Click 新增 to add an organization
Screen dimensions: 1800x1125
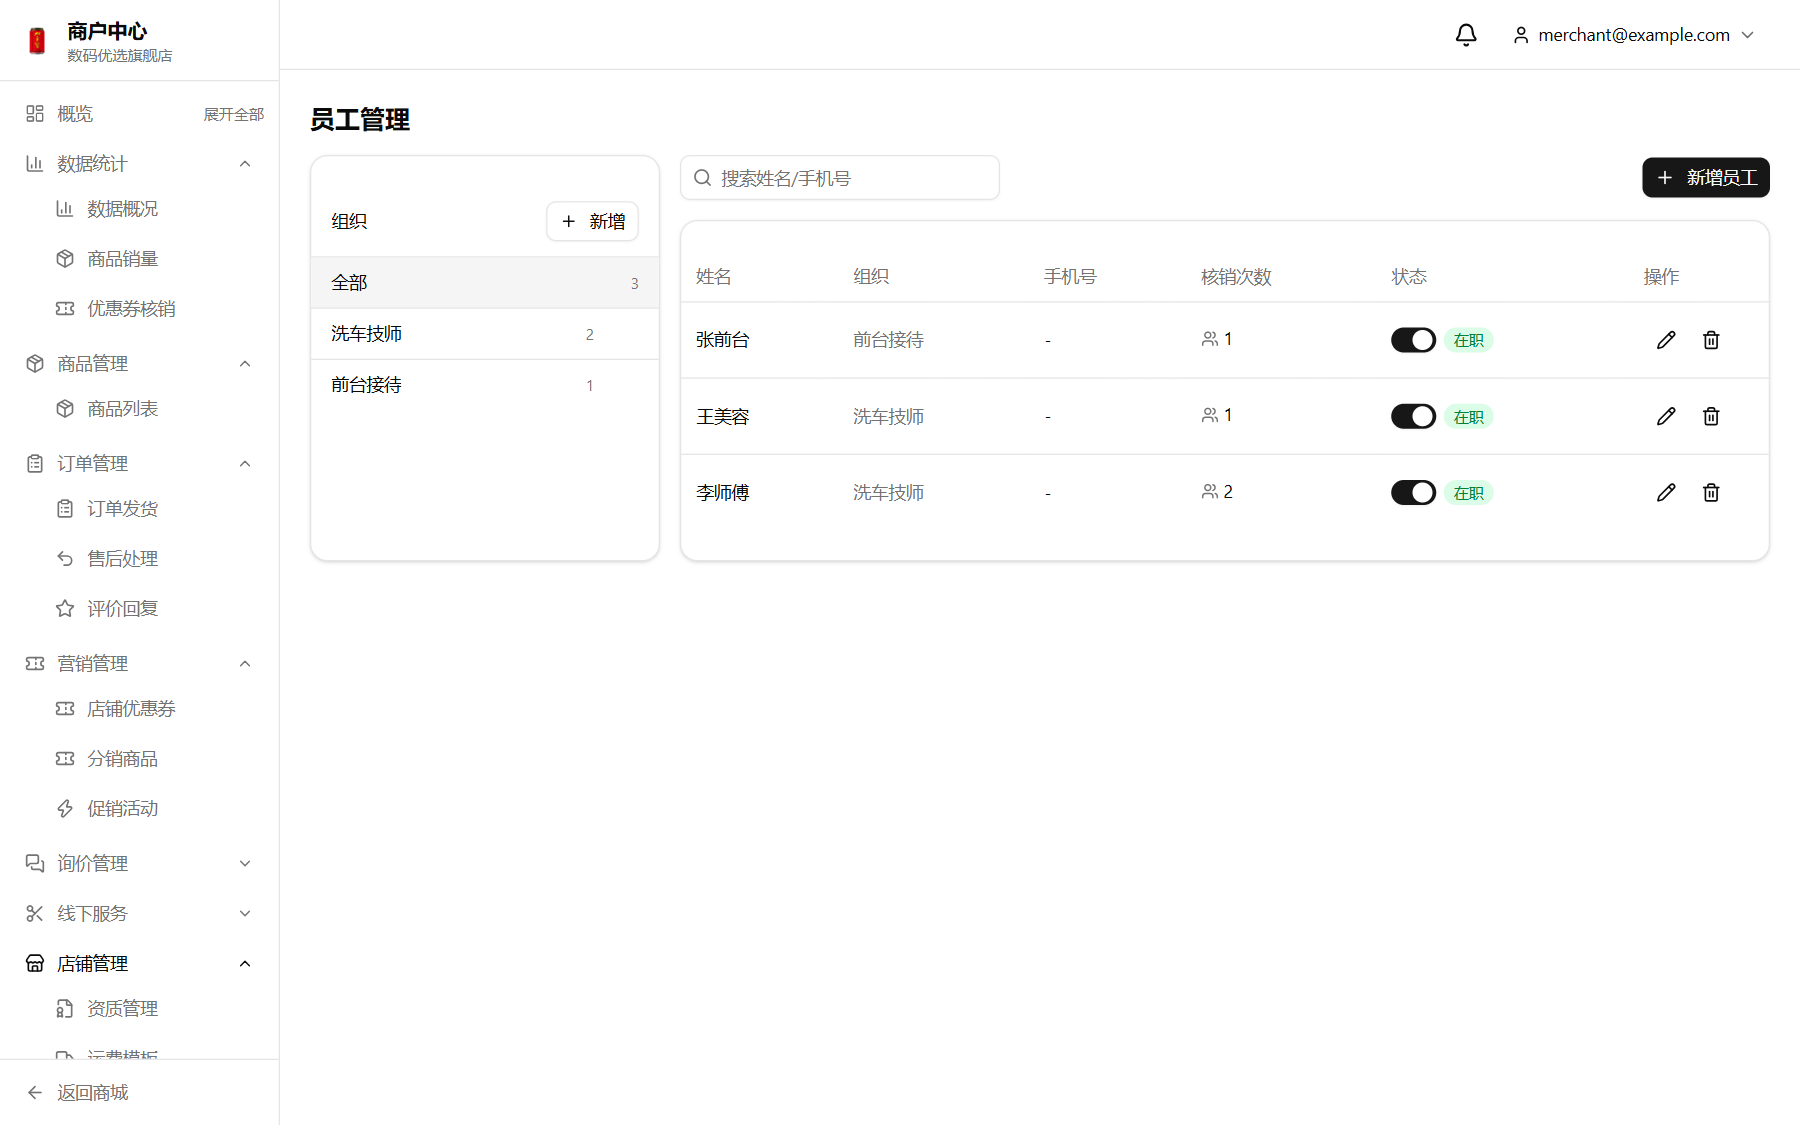pyautogui.click(x=593, y=222)
